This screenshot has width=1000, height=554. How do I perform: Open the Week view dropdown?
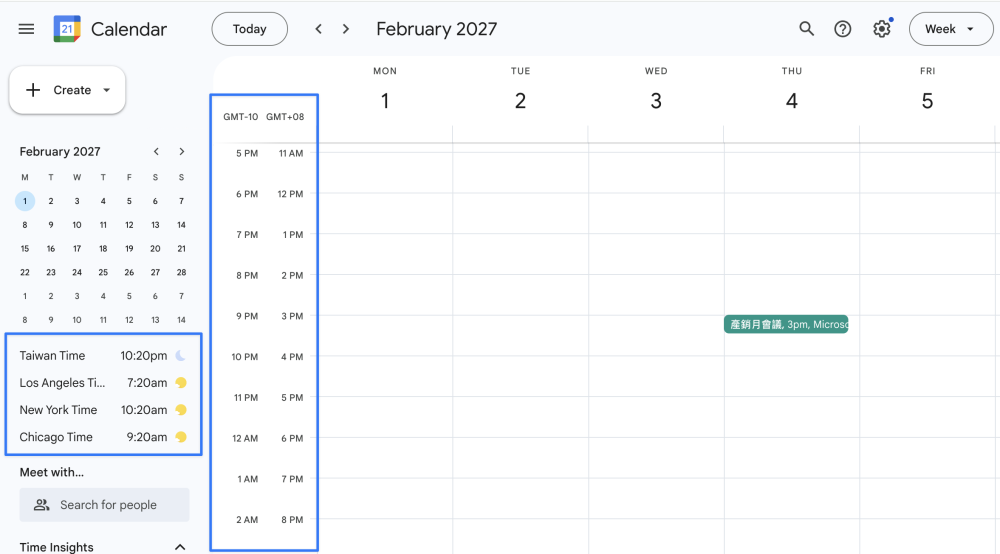pyautogui.click(x=950, y=29)
